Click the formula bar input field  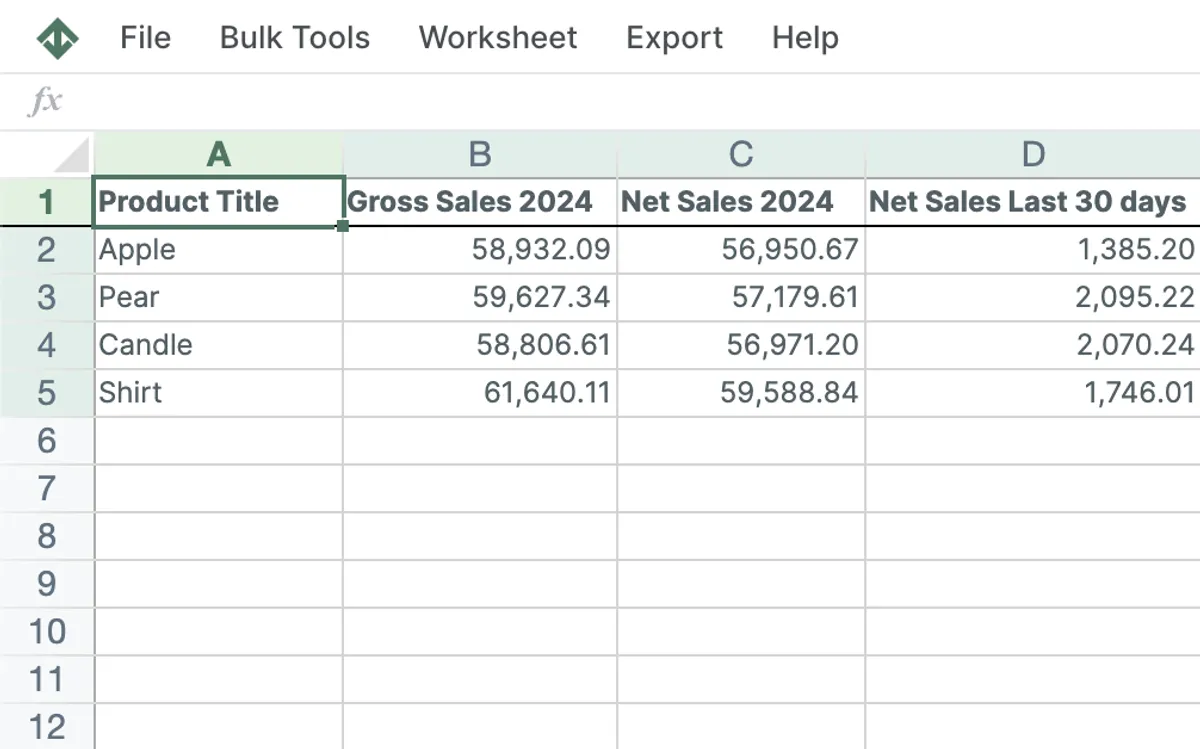[600, 100]
